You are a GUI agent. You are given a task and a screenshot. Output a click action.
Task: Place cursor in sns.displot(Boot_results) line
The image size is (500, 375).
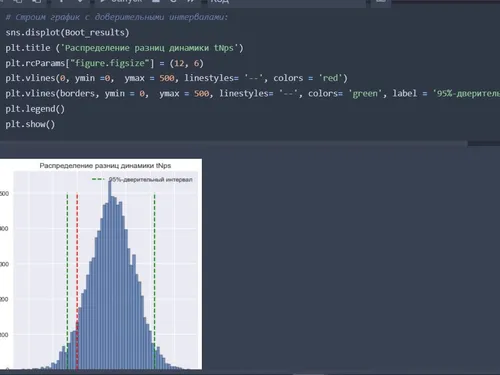67,32
